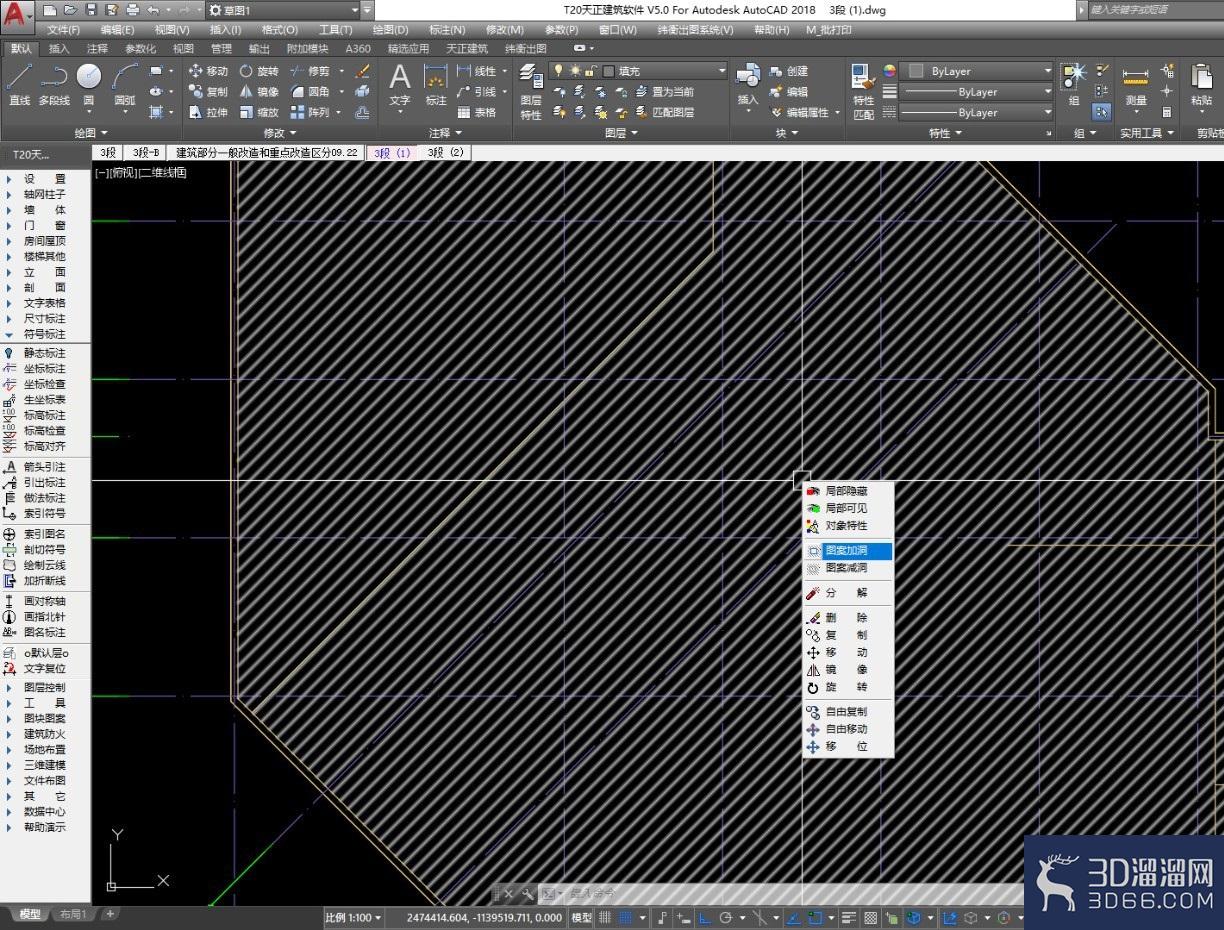Image resolution: width=1224 pixels, height=930 pixels.
Task: Click the 复制 copy tool in ribbon
Action: (208, 92)
